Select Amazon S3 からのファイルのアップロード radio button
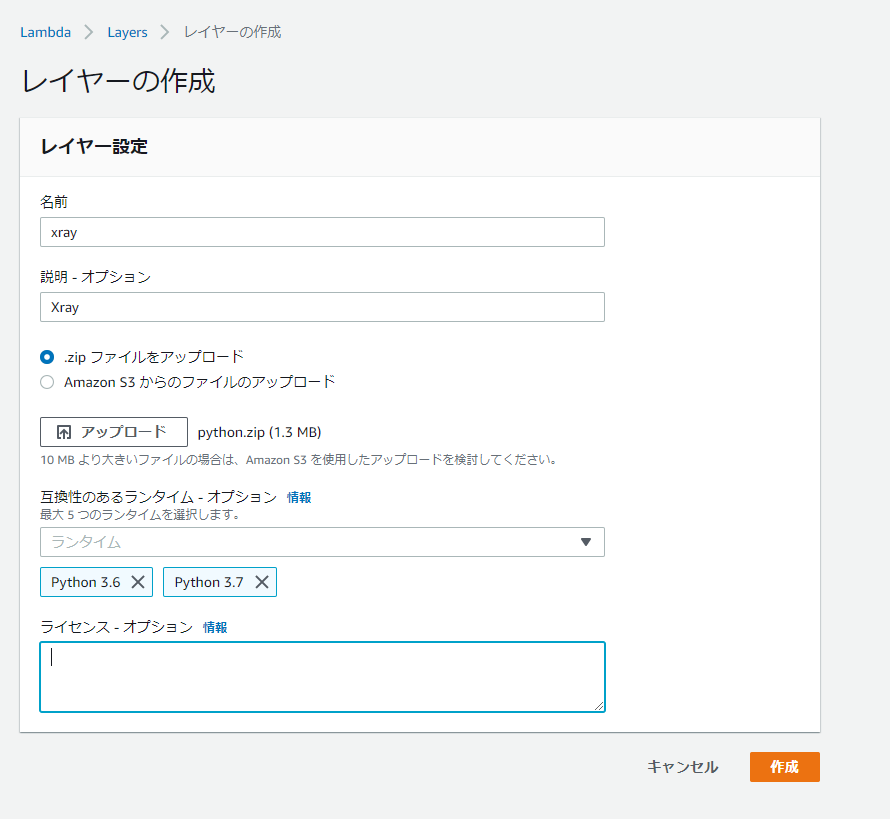Image resolution: width=890 pixels, height=819 pixels. (47, 382)
